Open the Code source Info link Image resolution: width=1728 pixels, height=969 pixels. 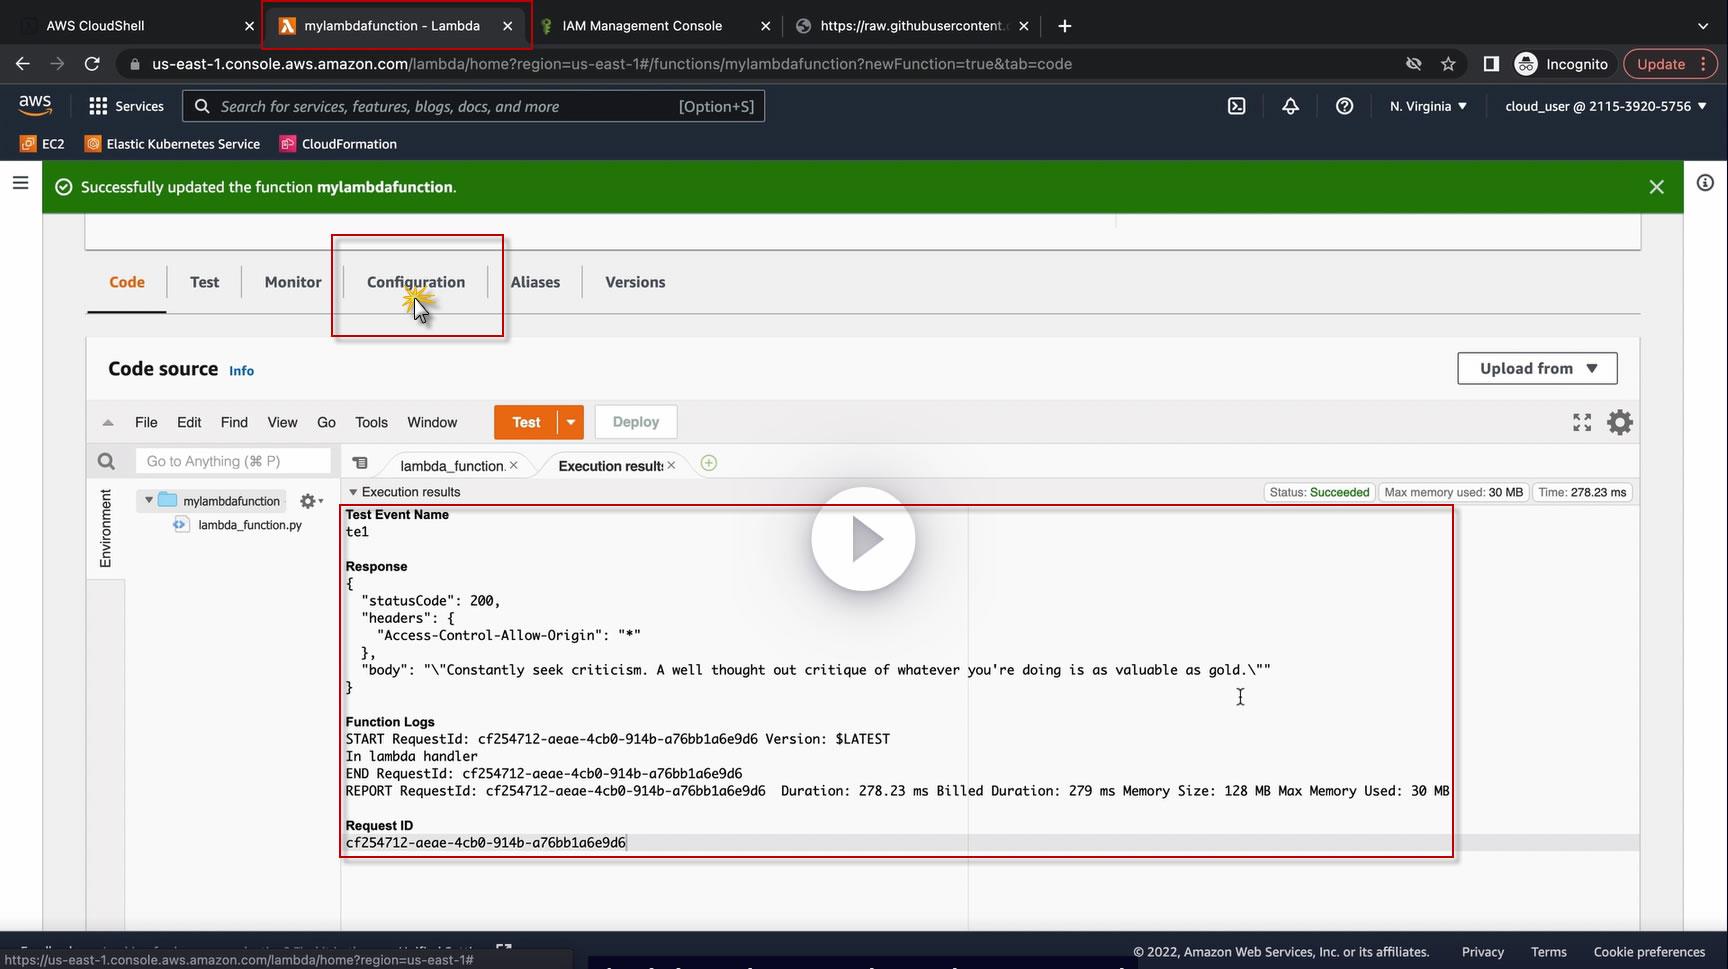(x=241, y=371)
